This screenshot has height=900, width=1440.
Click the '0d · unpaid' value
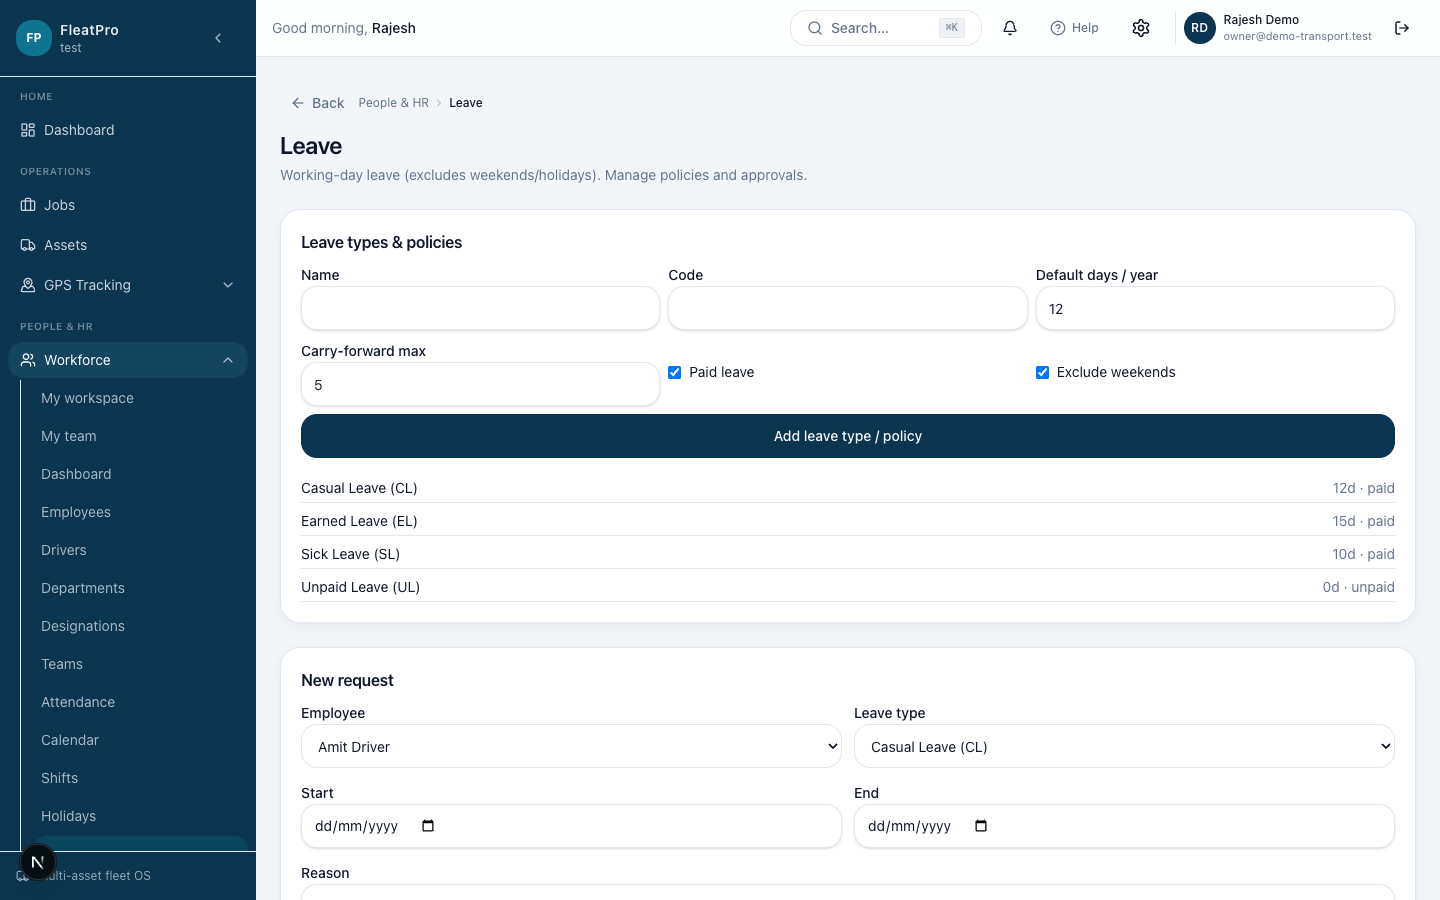pos(1358,587)
